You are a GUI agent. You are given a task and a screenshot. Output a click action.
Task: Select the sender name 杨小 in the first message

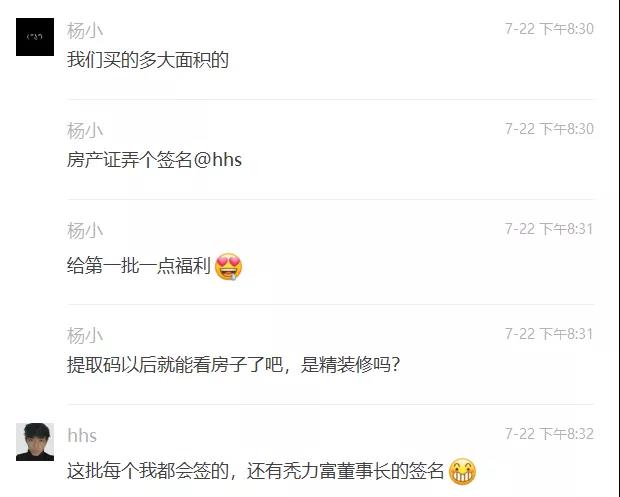coord(85,30)
